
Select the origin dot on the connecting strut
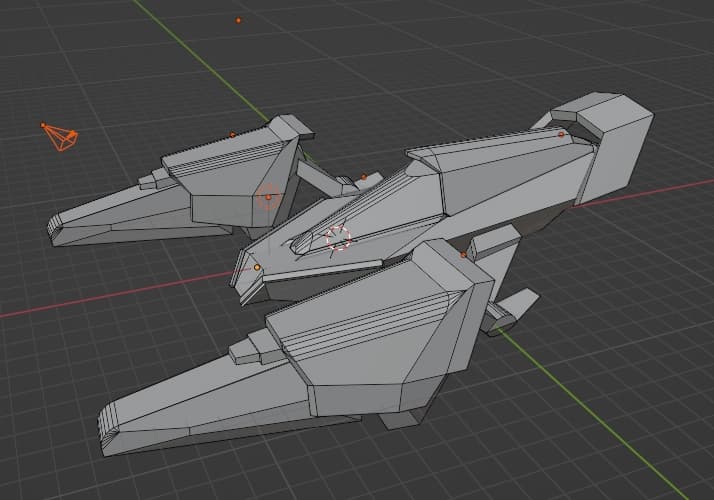(364, 177)
